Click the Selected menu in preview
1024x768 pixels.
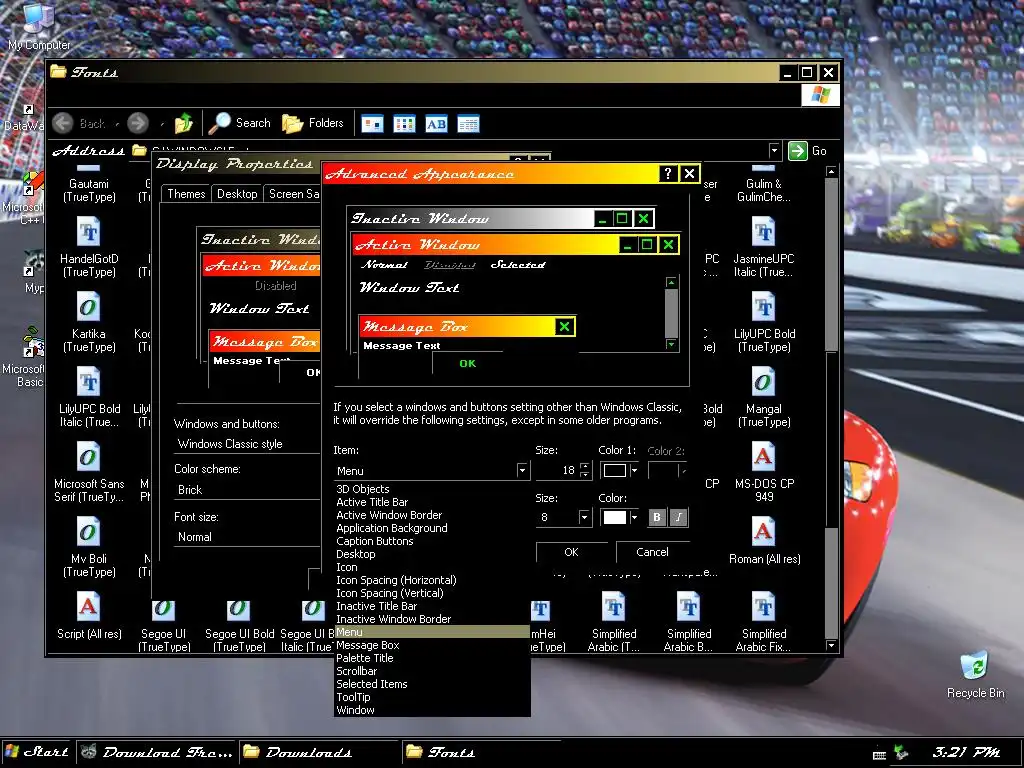point(518,264)
